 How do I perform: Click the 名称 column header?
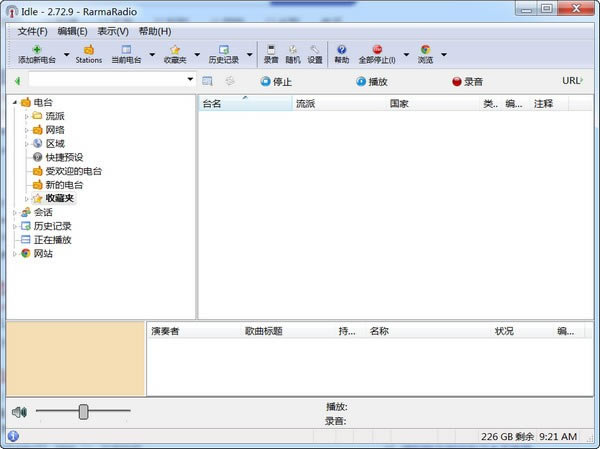click(x=427, y=331)
